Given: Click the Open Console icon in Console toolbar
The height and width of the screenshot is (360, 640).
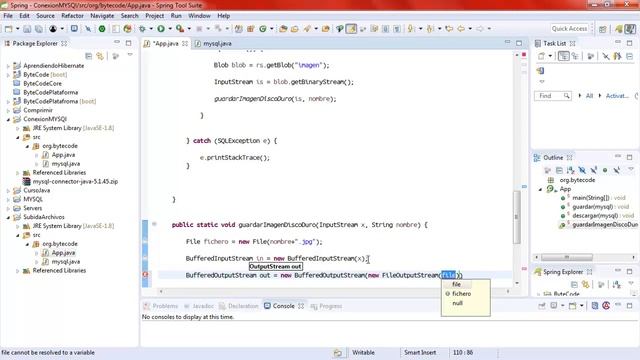Looking at the screenshot, I should [573, 306].
